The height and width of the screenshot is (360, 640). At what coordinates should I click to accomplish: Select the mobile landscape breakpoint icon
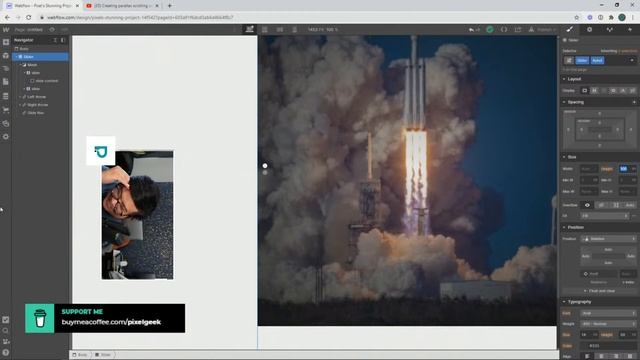pos(280,29)
